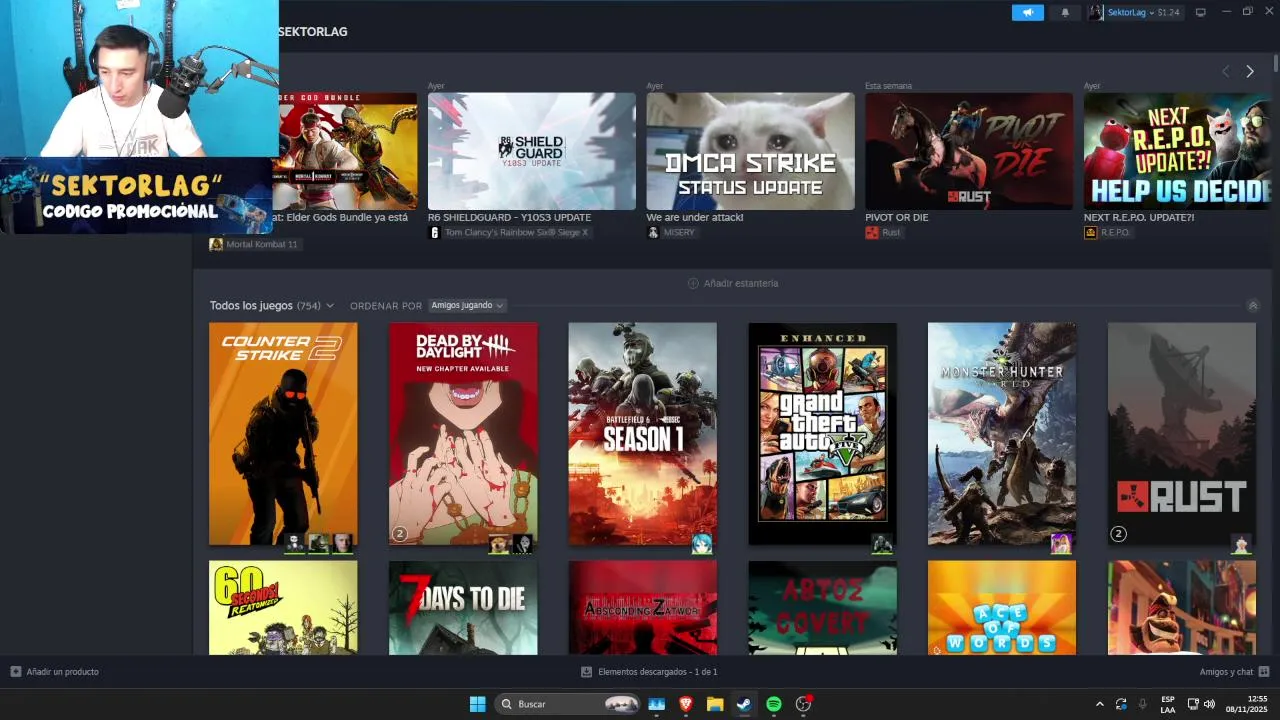Viewport: 1280px width, 720px height.
Task: Open the Rust game cover
Action: click(1182, 434)
